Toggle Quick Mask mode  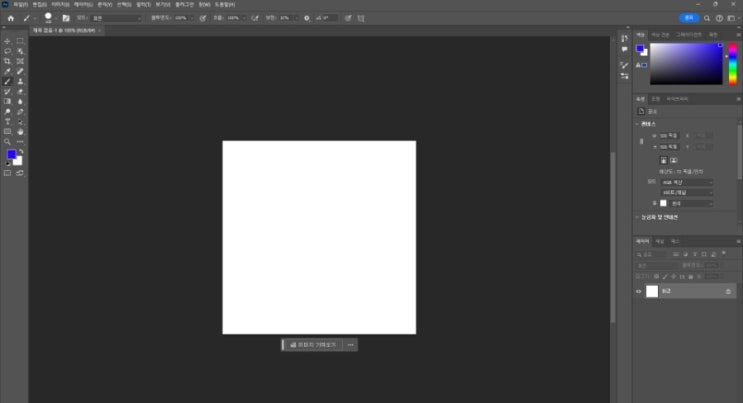(x=7, y=173)
